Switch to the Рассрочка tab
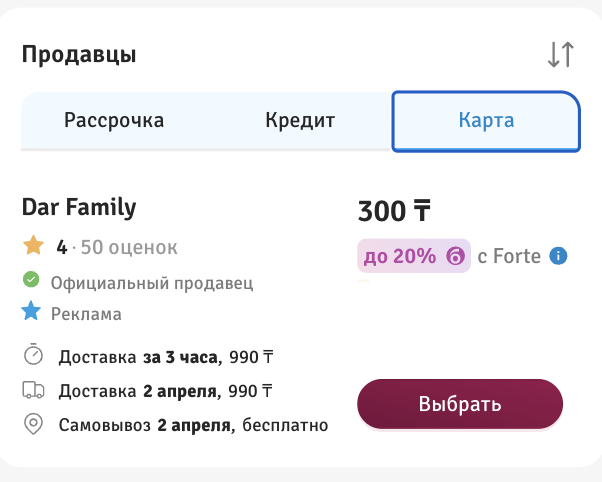This screenshot has height=482, width=602. 114,121
